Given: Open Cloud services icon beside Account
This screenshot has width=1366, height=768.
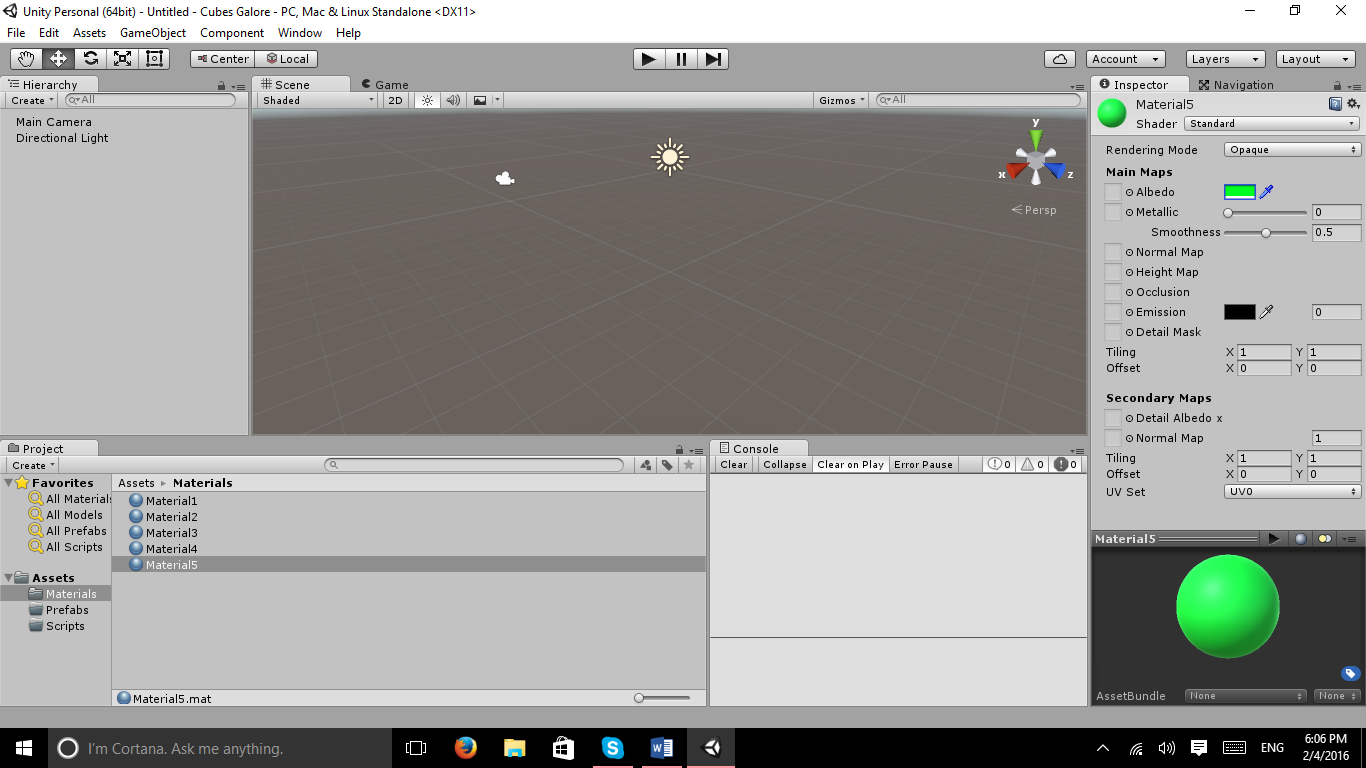Looking at the screenshot, I should pyautogui.click(x=1060, y=59).
